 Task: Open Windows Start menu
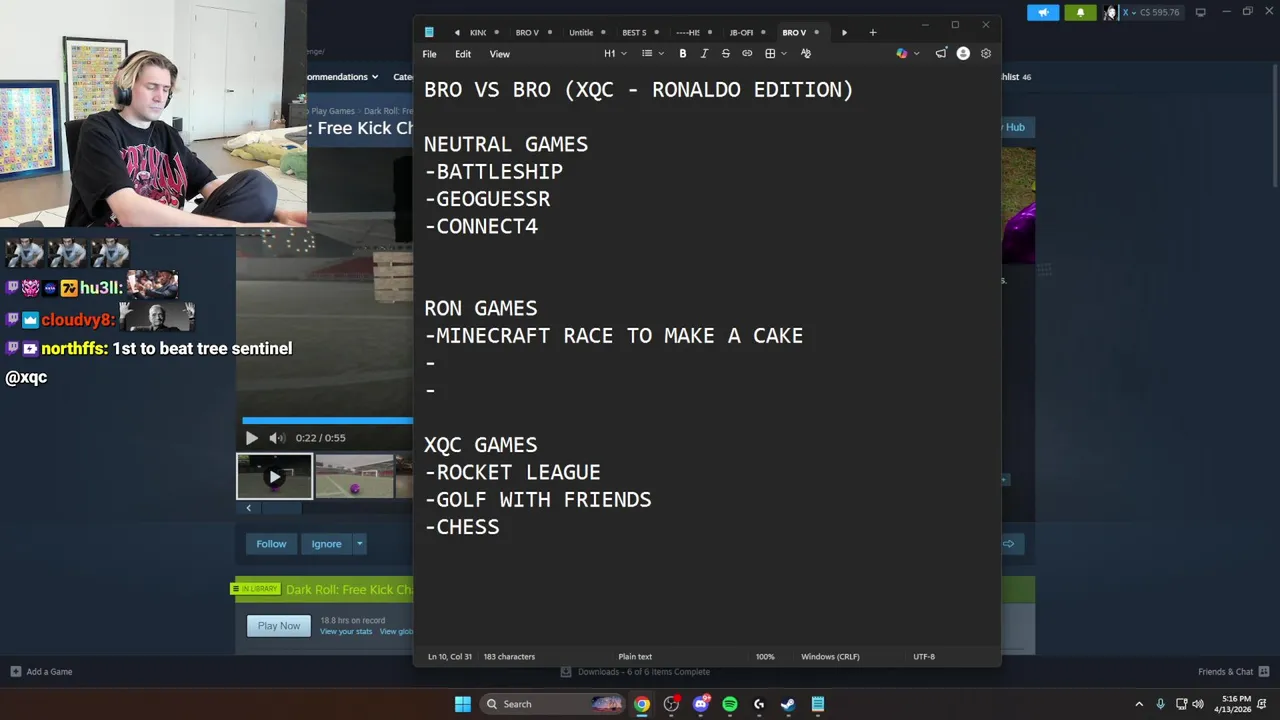463,704
